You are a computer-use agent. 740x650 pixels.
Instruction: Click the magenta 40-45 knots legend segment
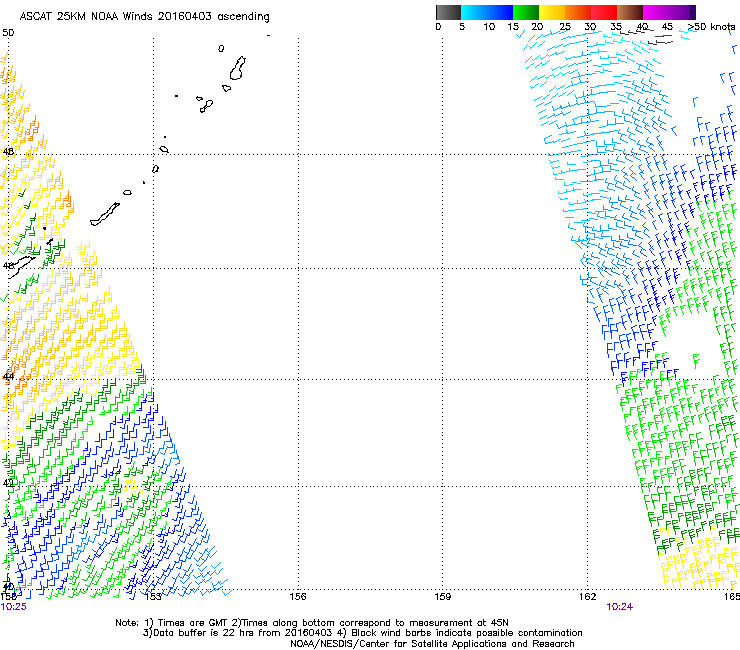click(x=656, y=12)
